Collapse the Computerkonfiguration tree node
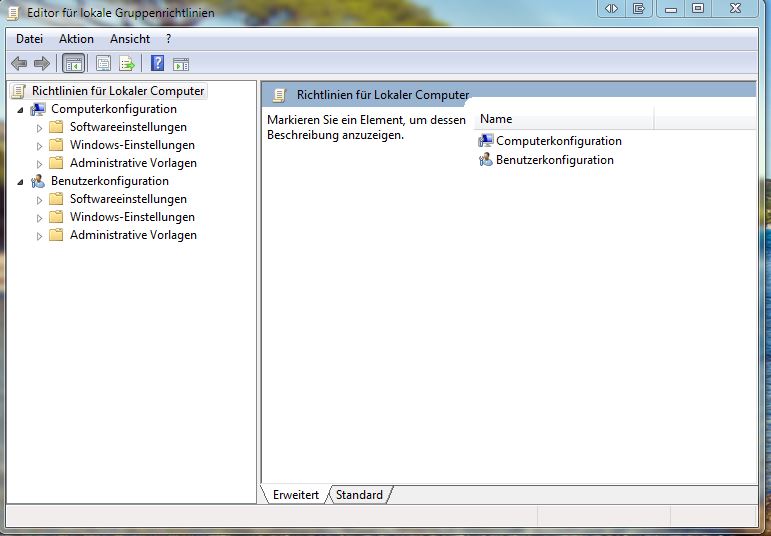Viewport: 771px width, 536px height. point(20,110)
